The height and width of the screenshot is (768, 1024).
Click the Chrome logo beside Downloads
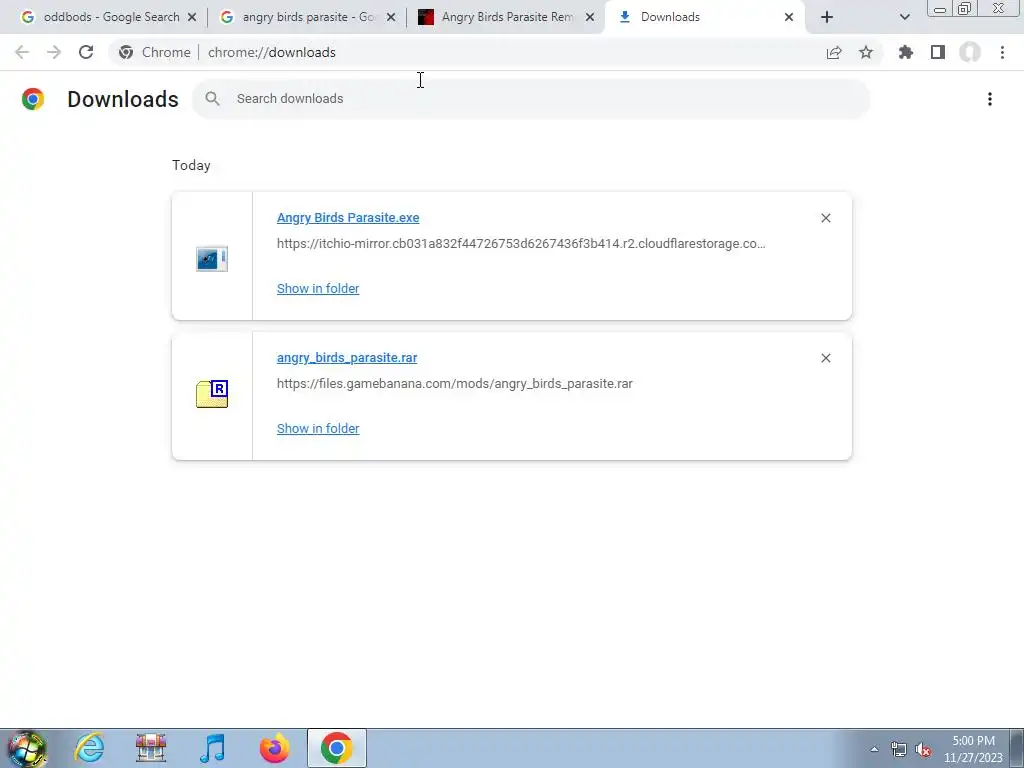(x=33, y=99)
